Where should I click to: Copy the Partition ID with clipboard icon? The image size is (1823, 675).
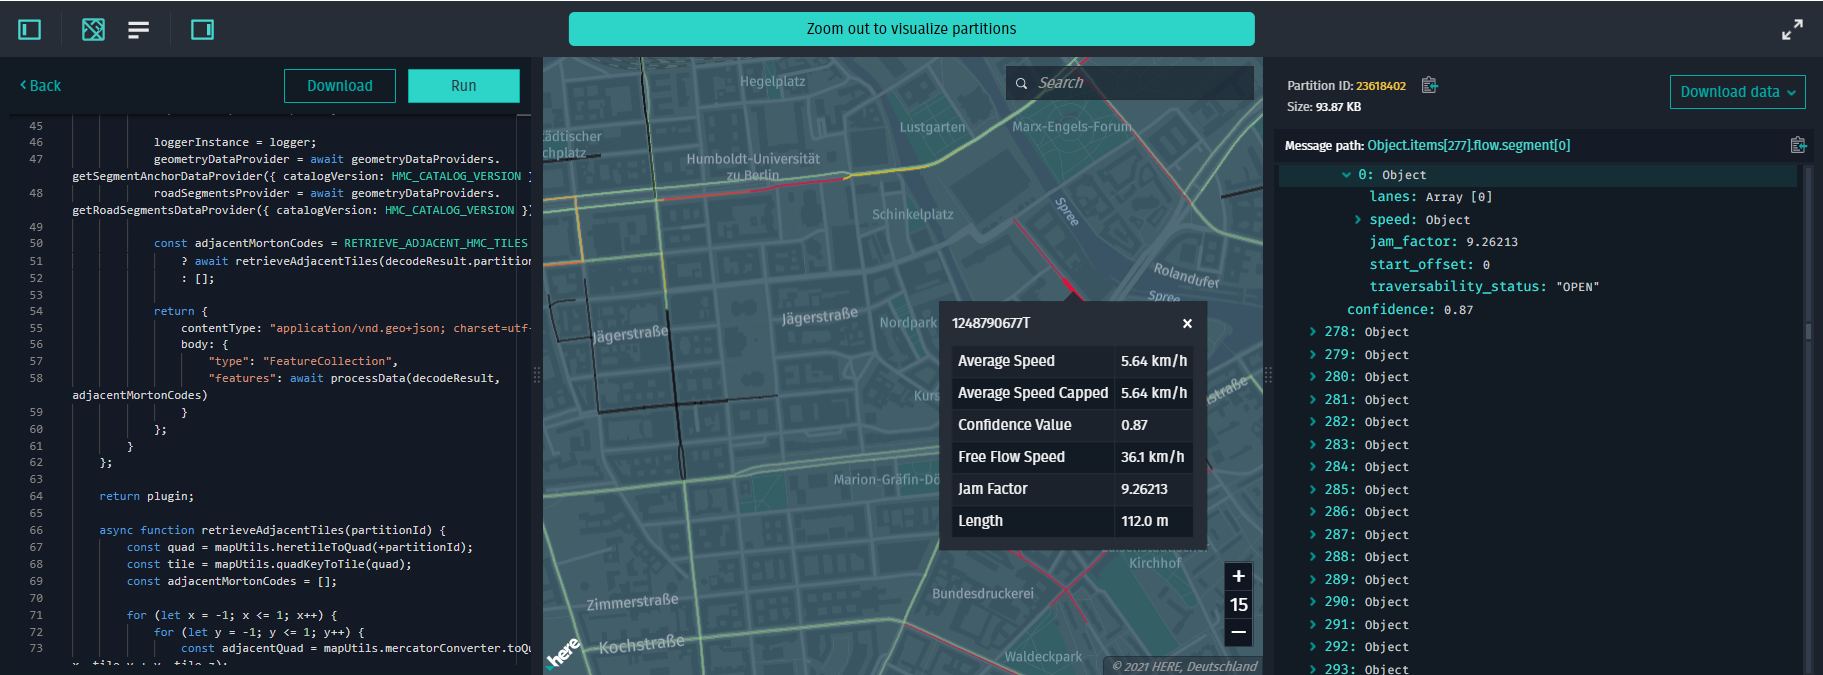[1429, 85]
